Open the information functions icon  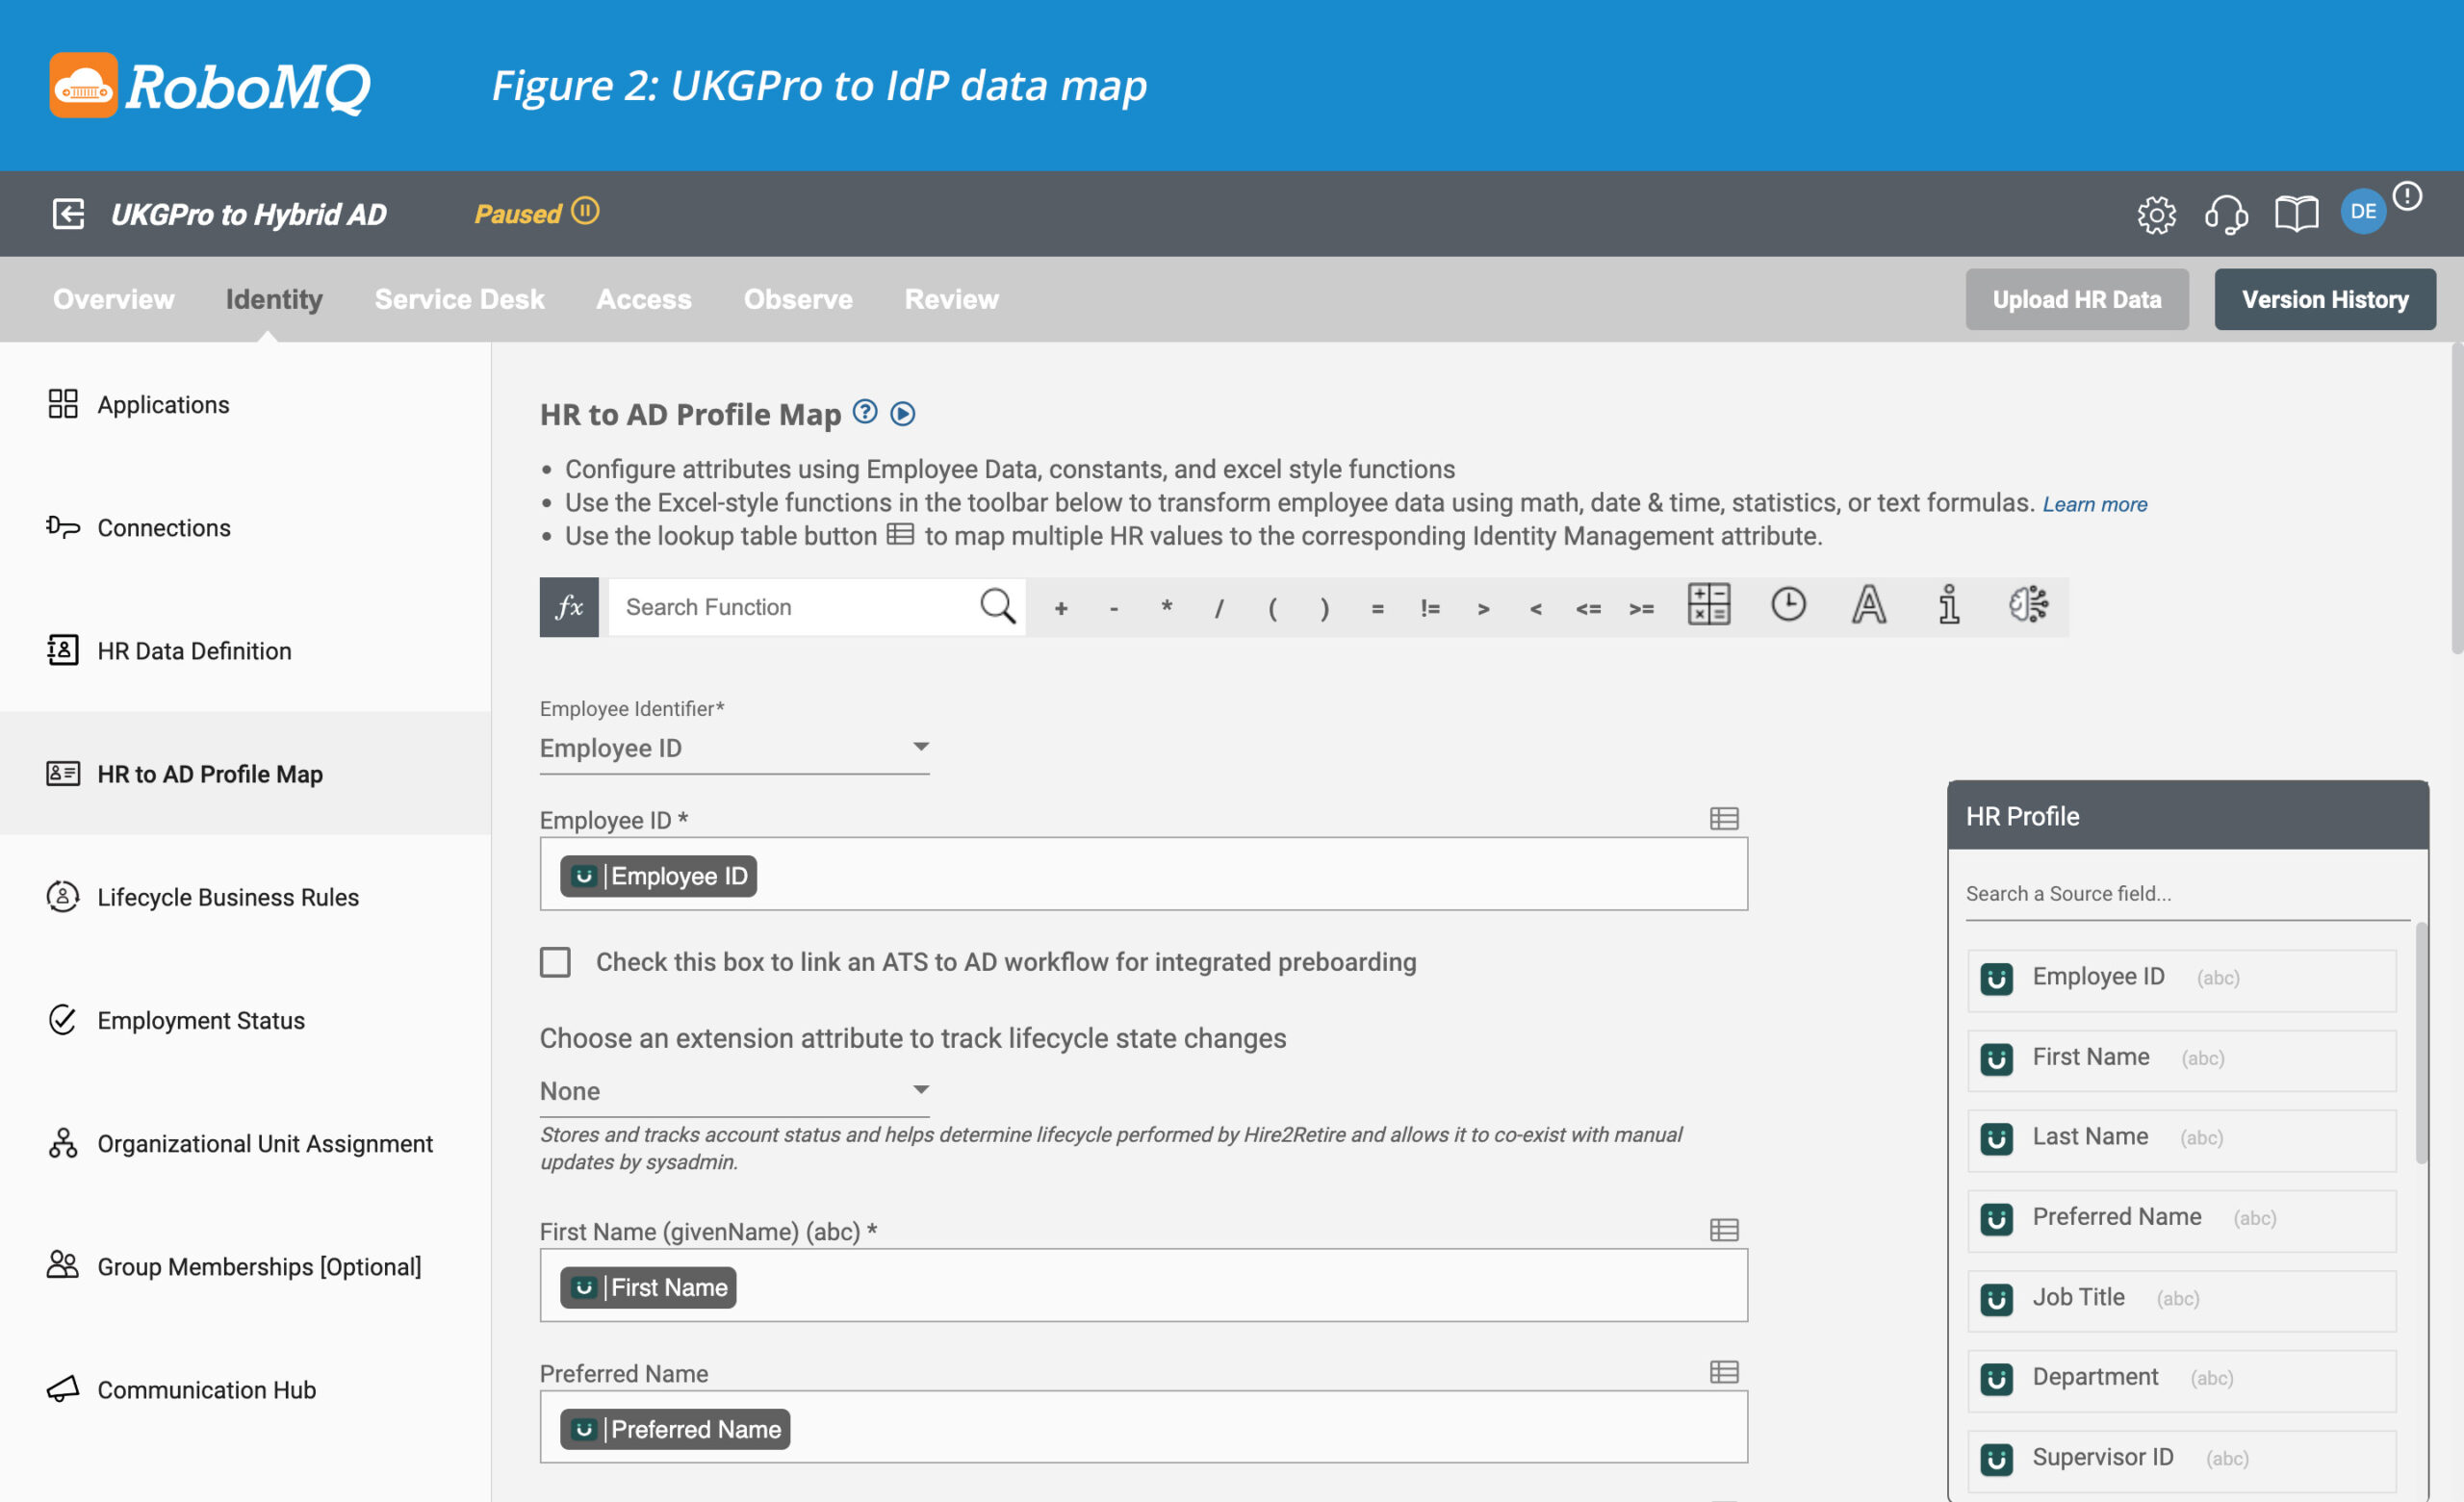coord(1949,605)
